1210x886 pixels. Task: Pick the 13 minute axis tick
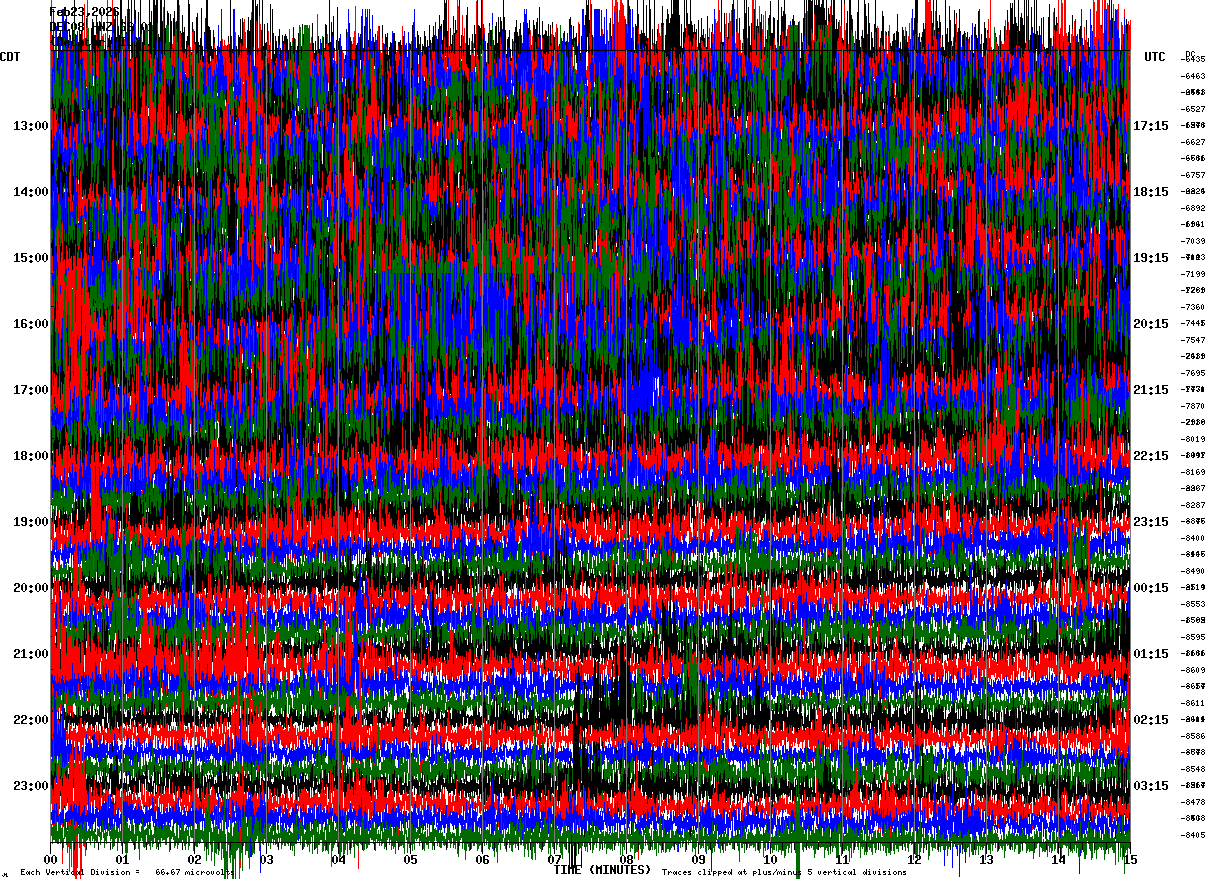pos(987,860)
